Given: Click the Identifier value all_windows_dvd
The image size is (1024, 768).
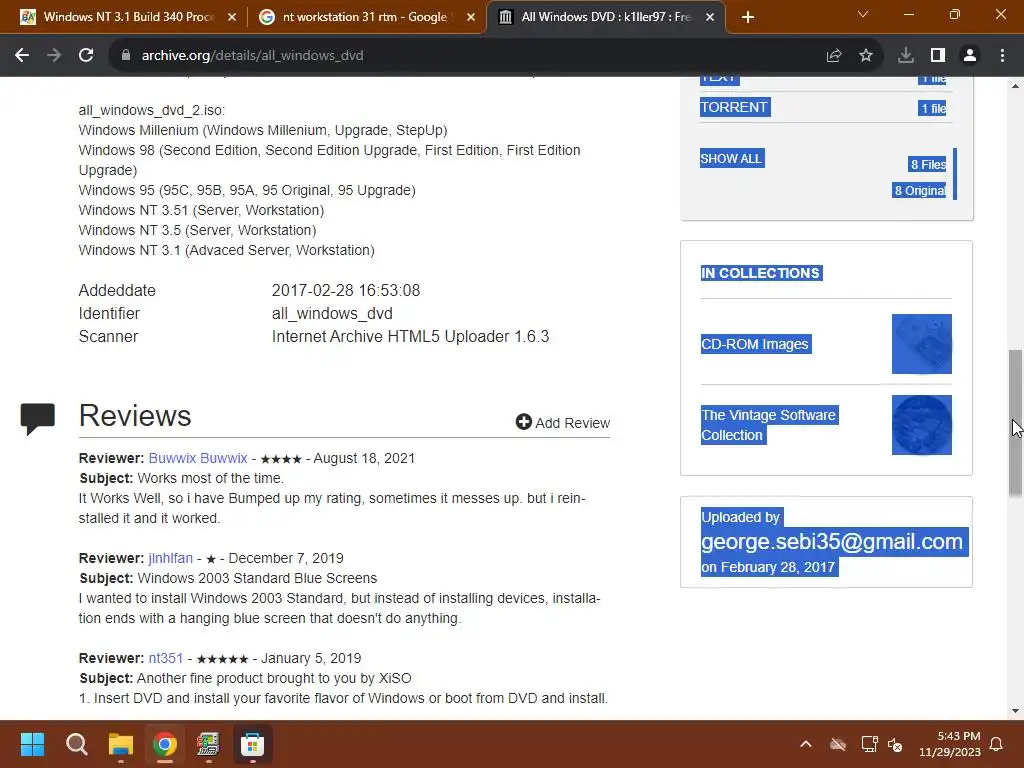Looking at the screenshot, I should (332, 313).
